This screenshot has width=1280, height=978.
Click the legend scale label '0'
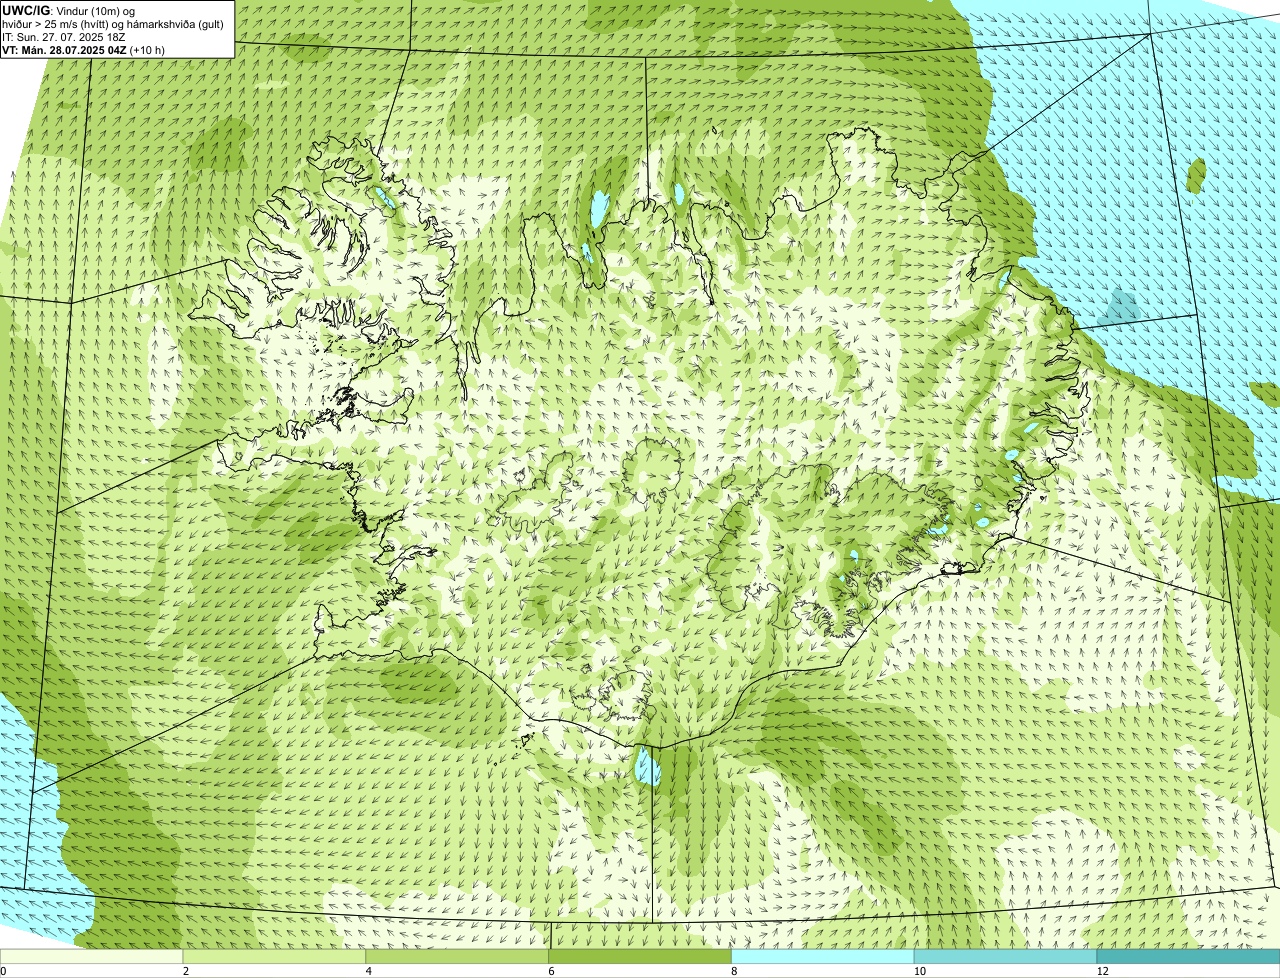coord(4,971)
